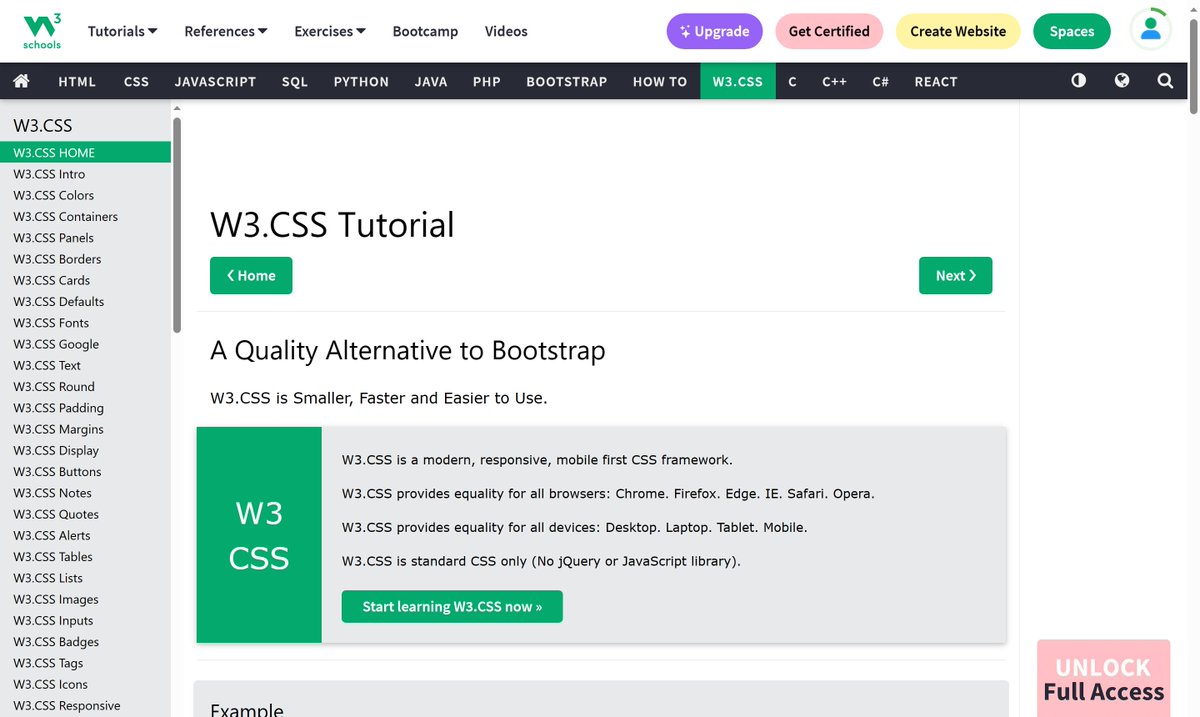Open W3.CSS Alerts in sidebar
Viewport: 1200px width, 717px height.
(85, 535)
